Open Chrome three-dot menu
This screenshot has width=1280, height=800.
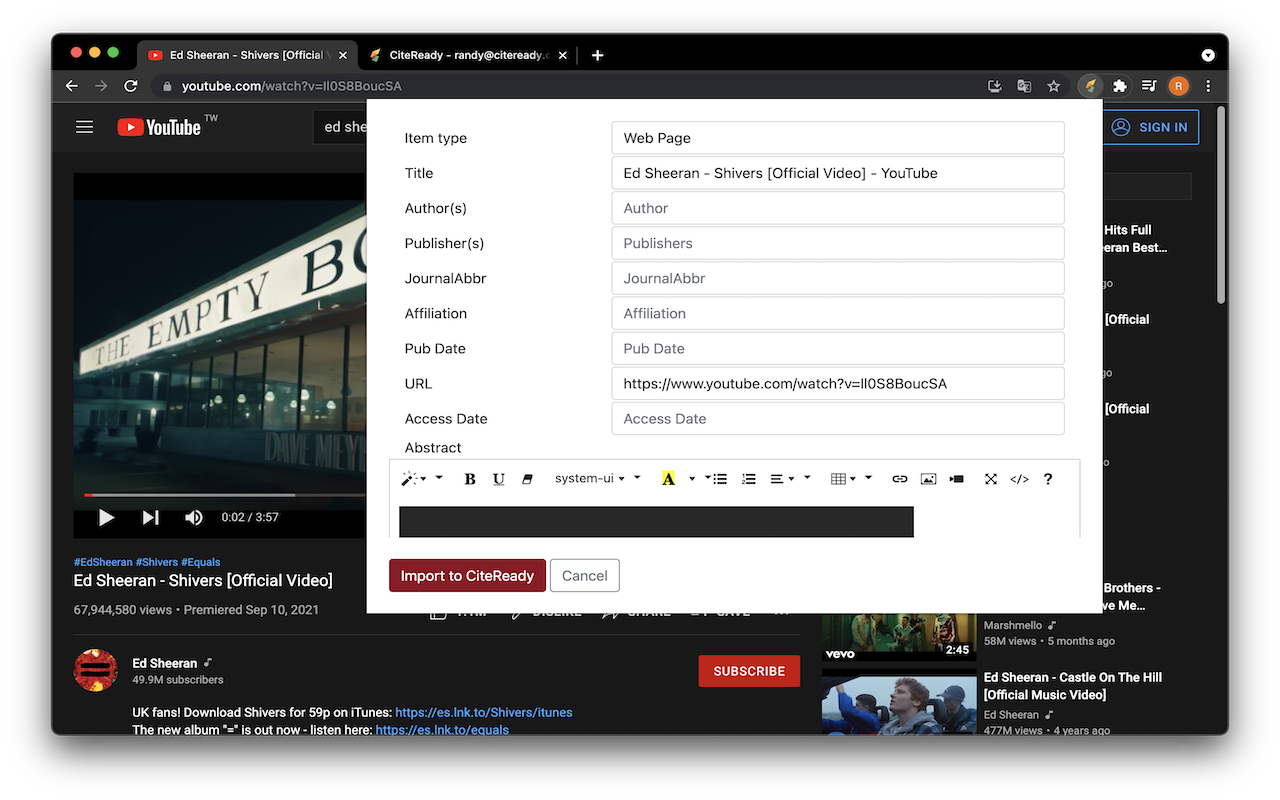click(1208, 86)
